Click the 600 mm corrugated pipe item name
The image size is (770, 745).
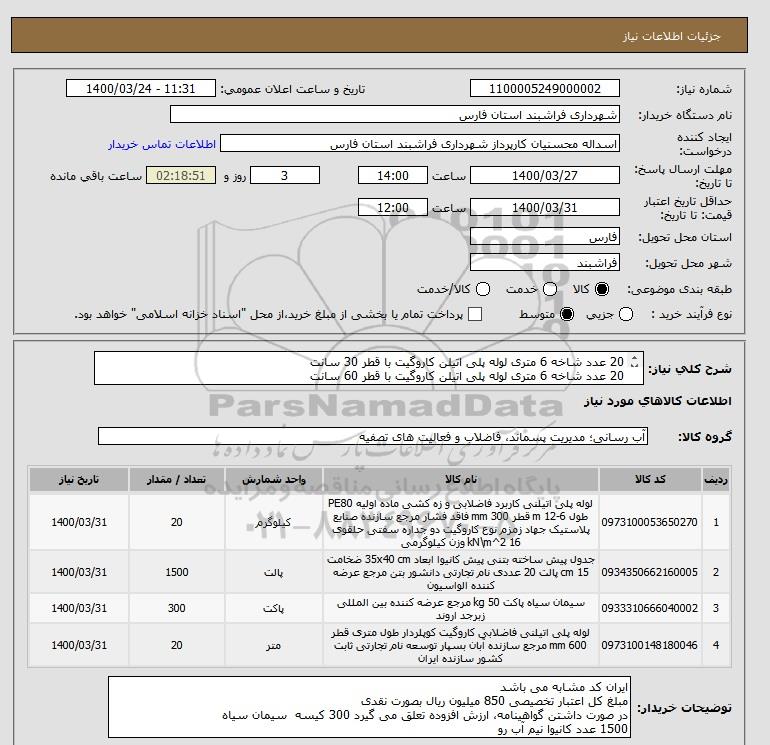[x=461, y=646]
